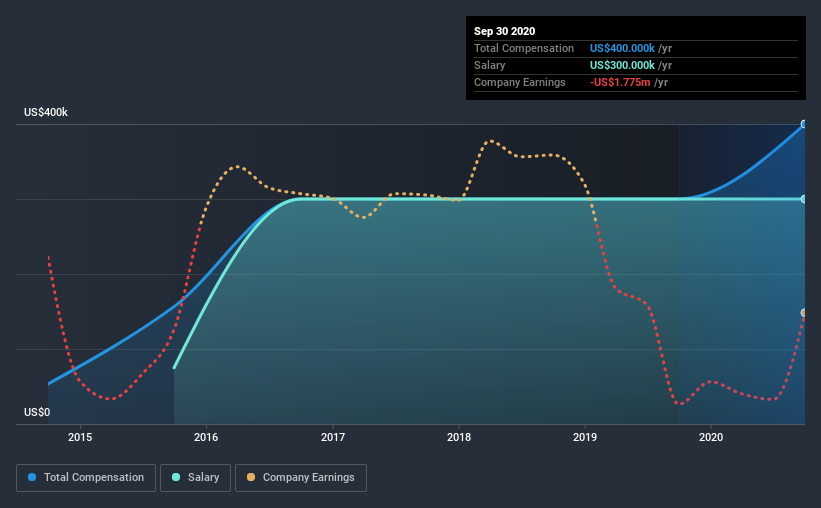Click the US$400.000k total compensation value
821x508 pixels.
622,48
